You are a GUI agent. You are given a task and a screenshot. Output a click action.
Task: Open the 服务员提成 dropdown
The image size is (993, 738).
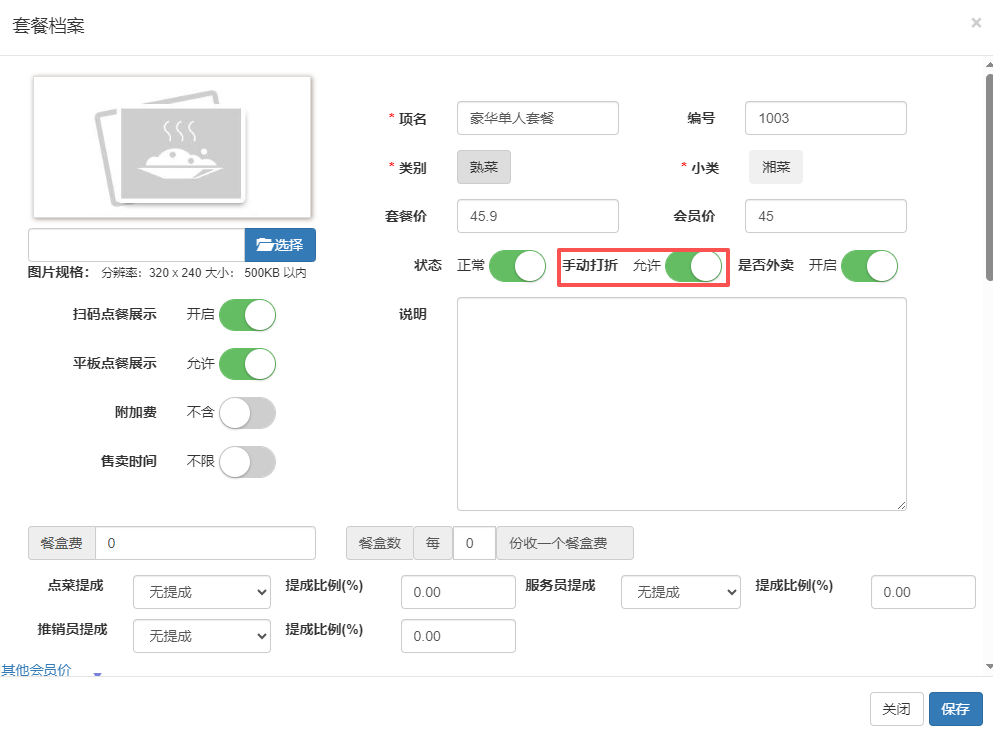point(680,592)
